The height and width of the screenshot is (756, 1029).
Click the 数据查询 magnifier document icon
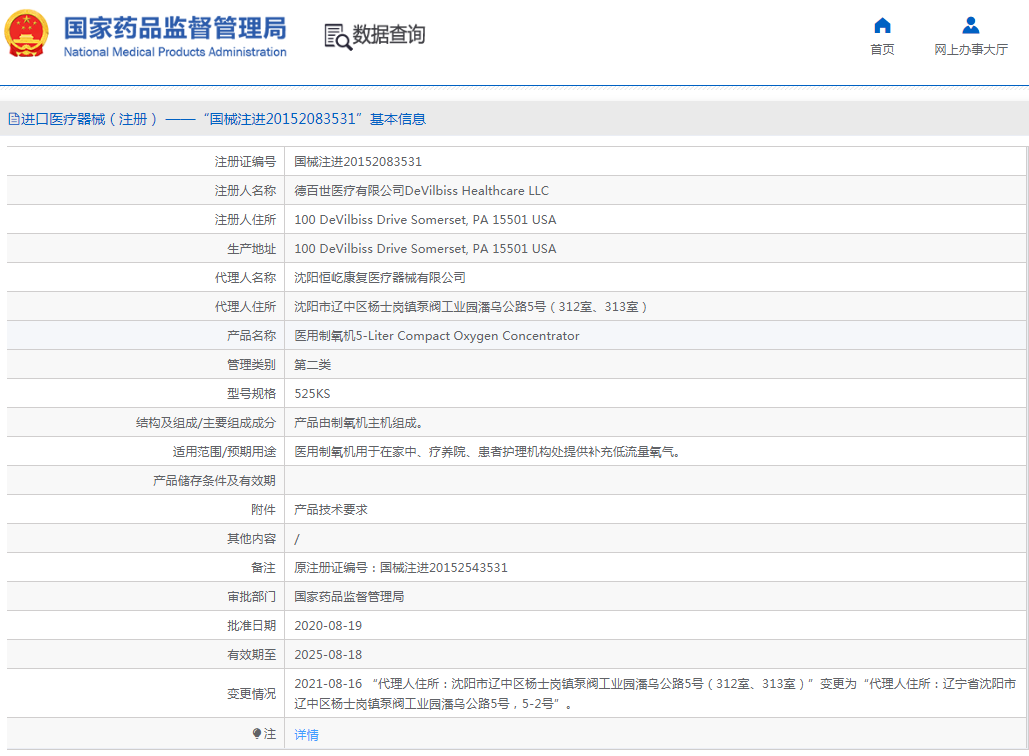click(x=338, y=36)
